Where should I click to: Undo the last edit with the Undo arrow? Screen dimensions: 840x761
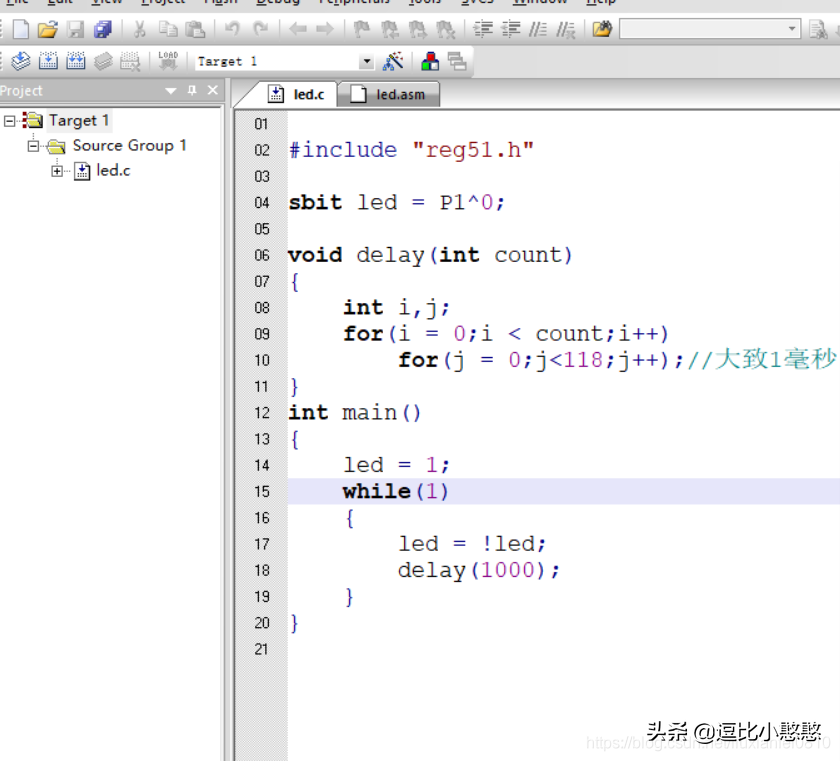(x=232, y=28)
